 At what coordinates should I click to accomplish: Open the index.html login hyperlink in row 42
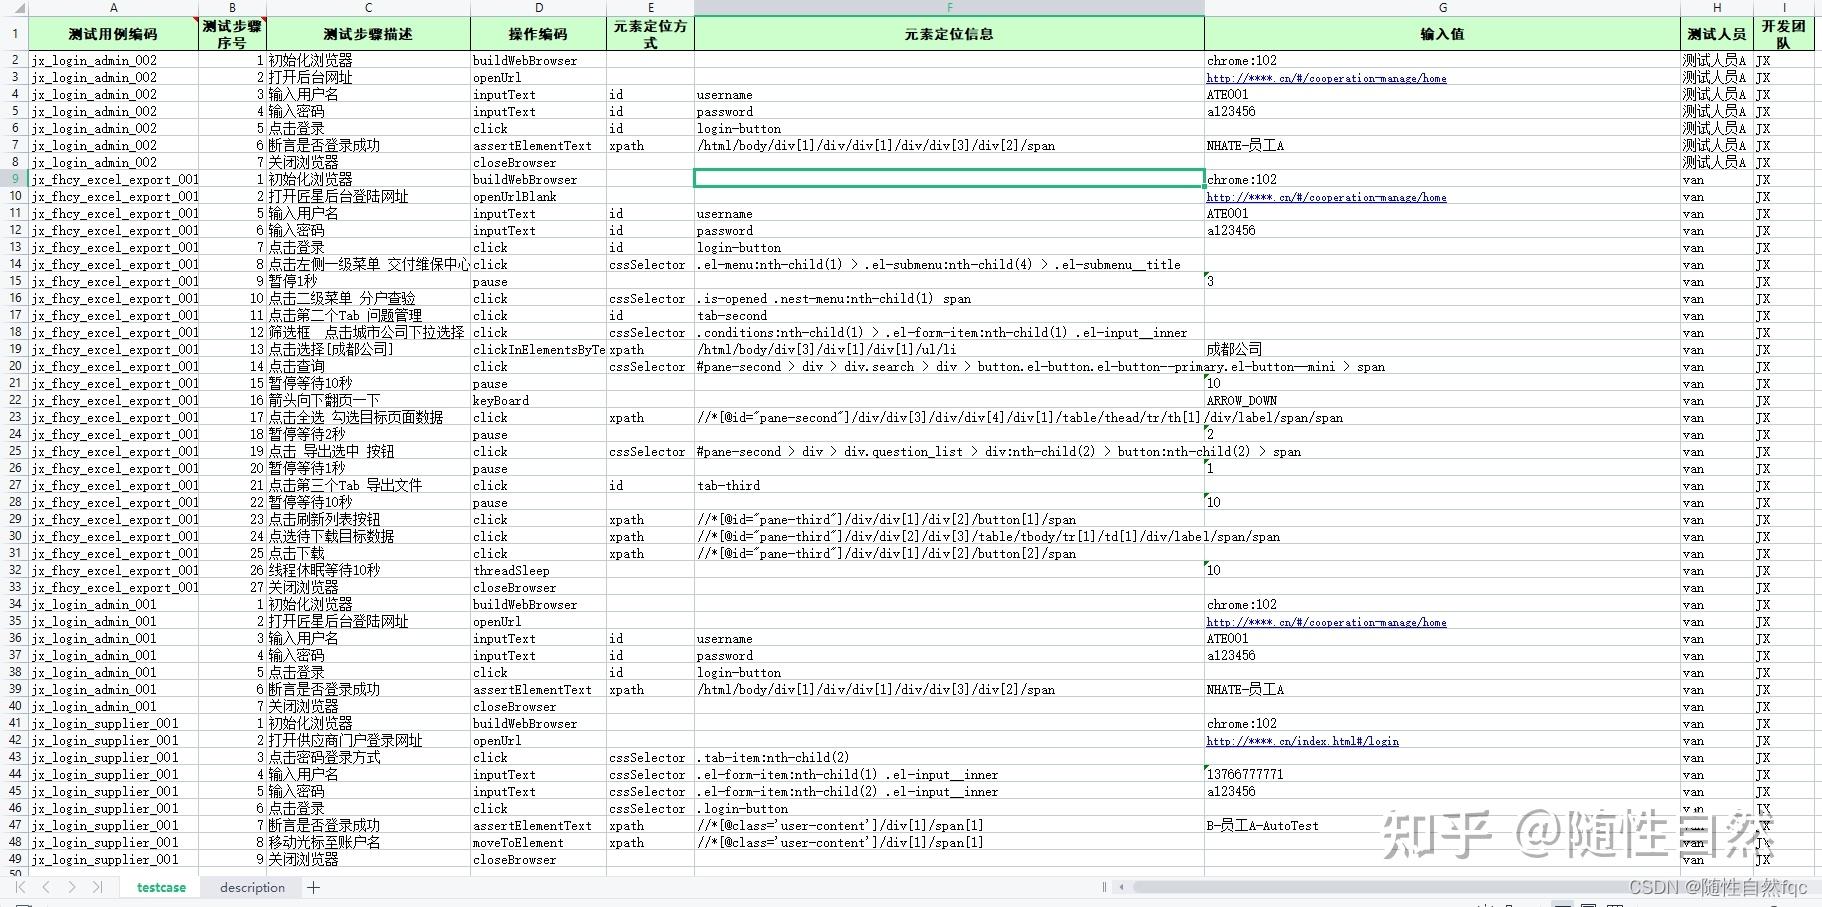coord(1302,741)
